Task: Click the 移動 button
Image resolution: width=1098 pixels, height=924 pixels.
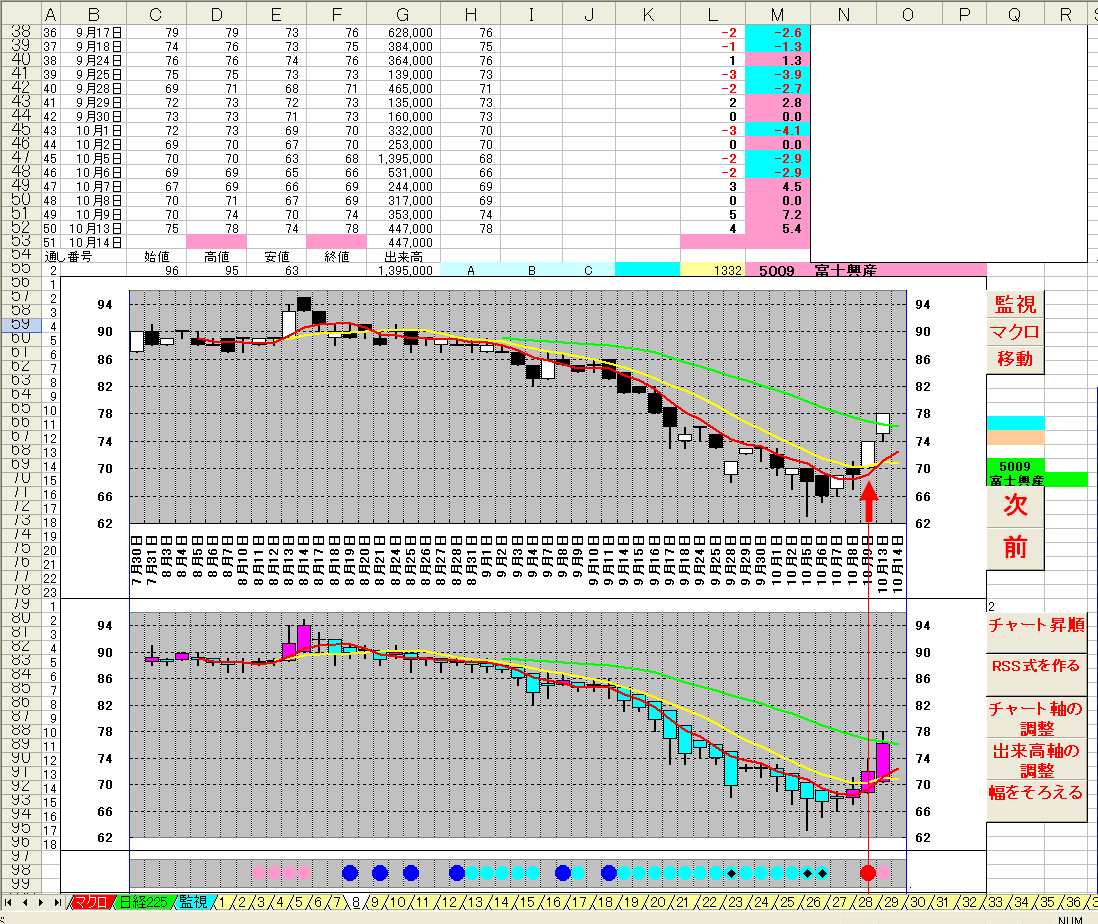Action: 1015,359
